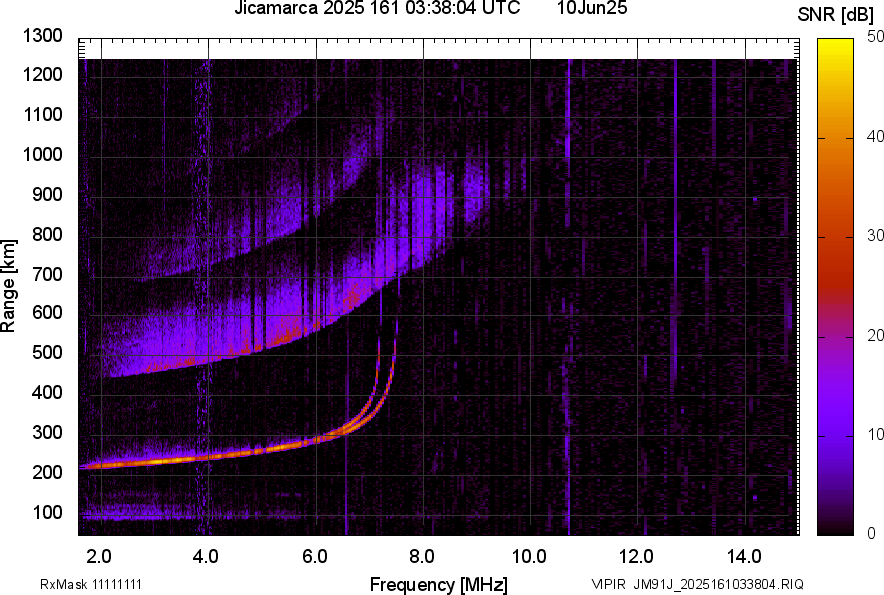Viewport: 884px width, 595px height.
Task: Click the colorbar tick value 50
Action: coord(876,37)
